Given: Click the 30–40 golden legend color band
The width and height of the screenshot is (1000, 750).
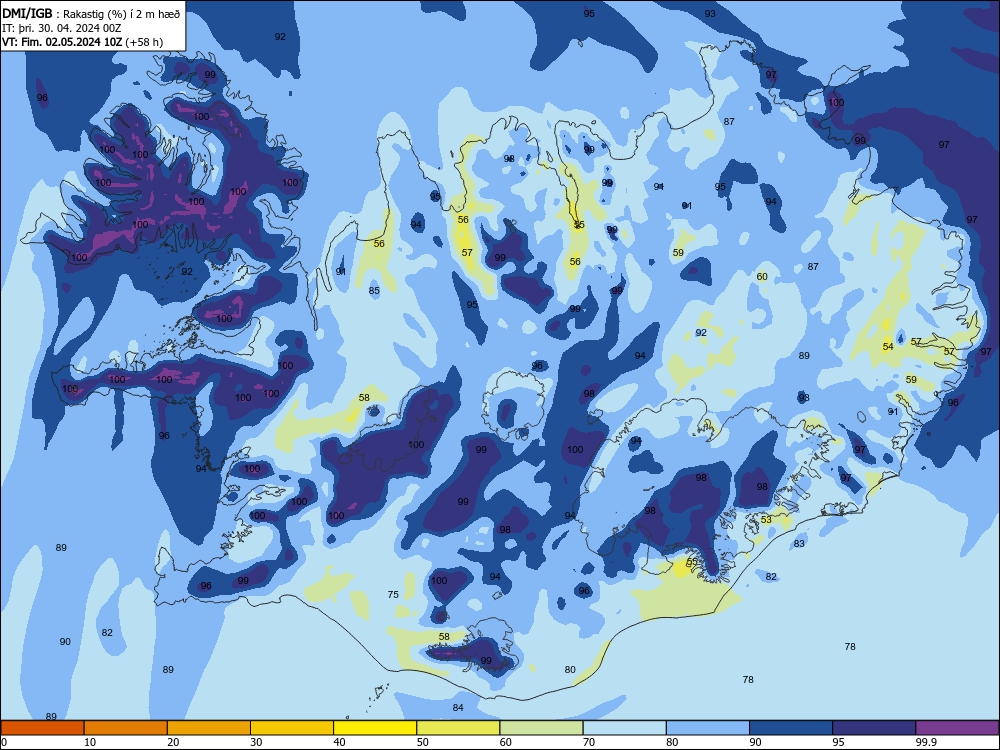Looking at the screenshot, I should tap(292, 728).
